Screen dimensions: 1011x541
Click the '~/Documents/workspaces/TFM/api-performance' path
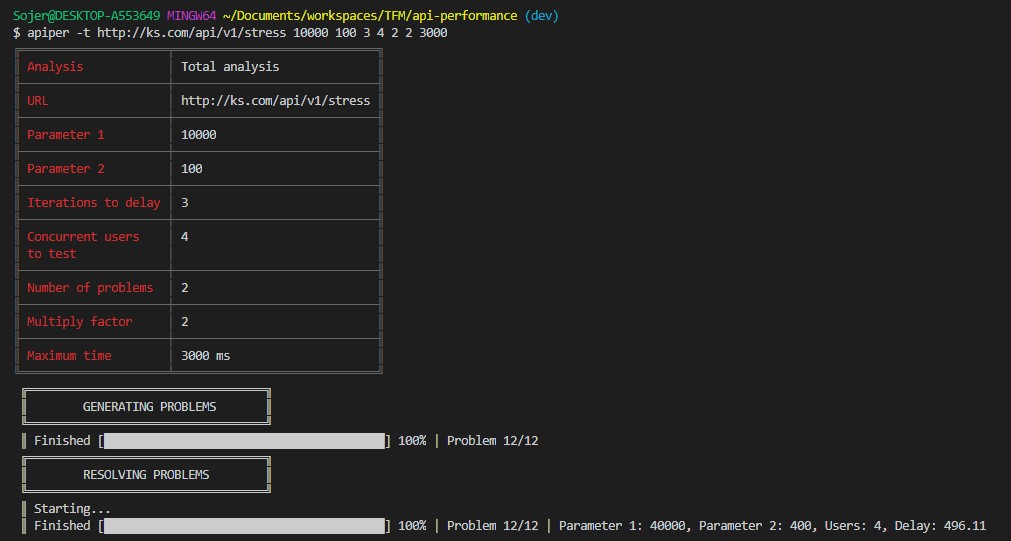(x=370, y=15)
